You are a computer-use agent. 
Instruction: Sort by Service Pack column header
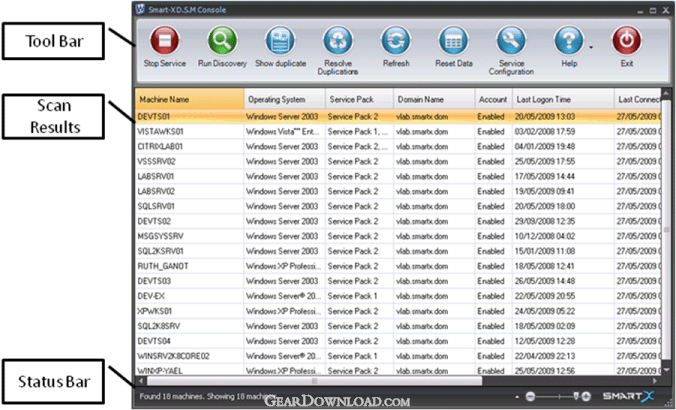point(359,99)
